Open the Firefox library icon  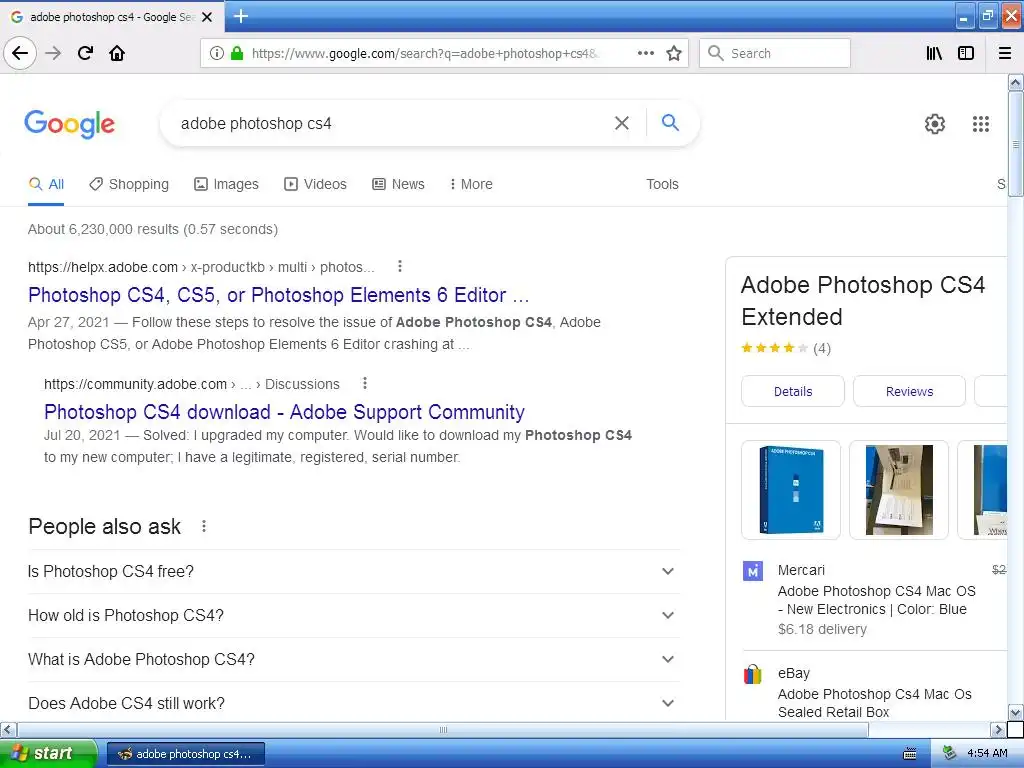coord(934,53)
